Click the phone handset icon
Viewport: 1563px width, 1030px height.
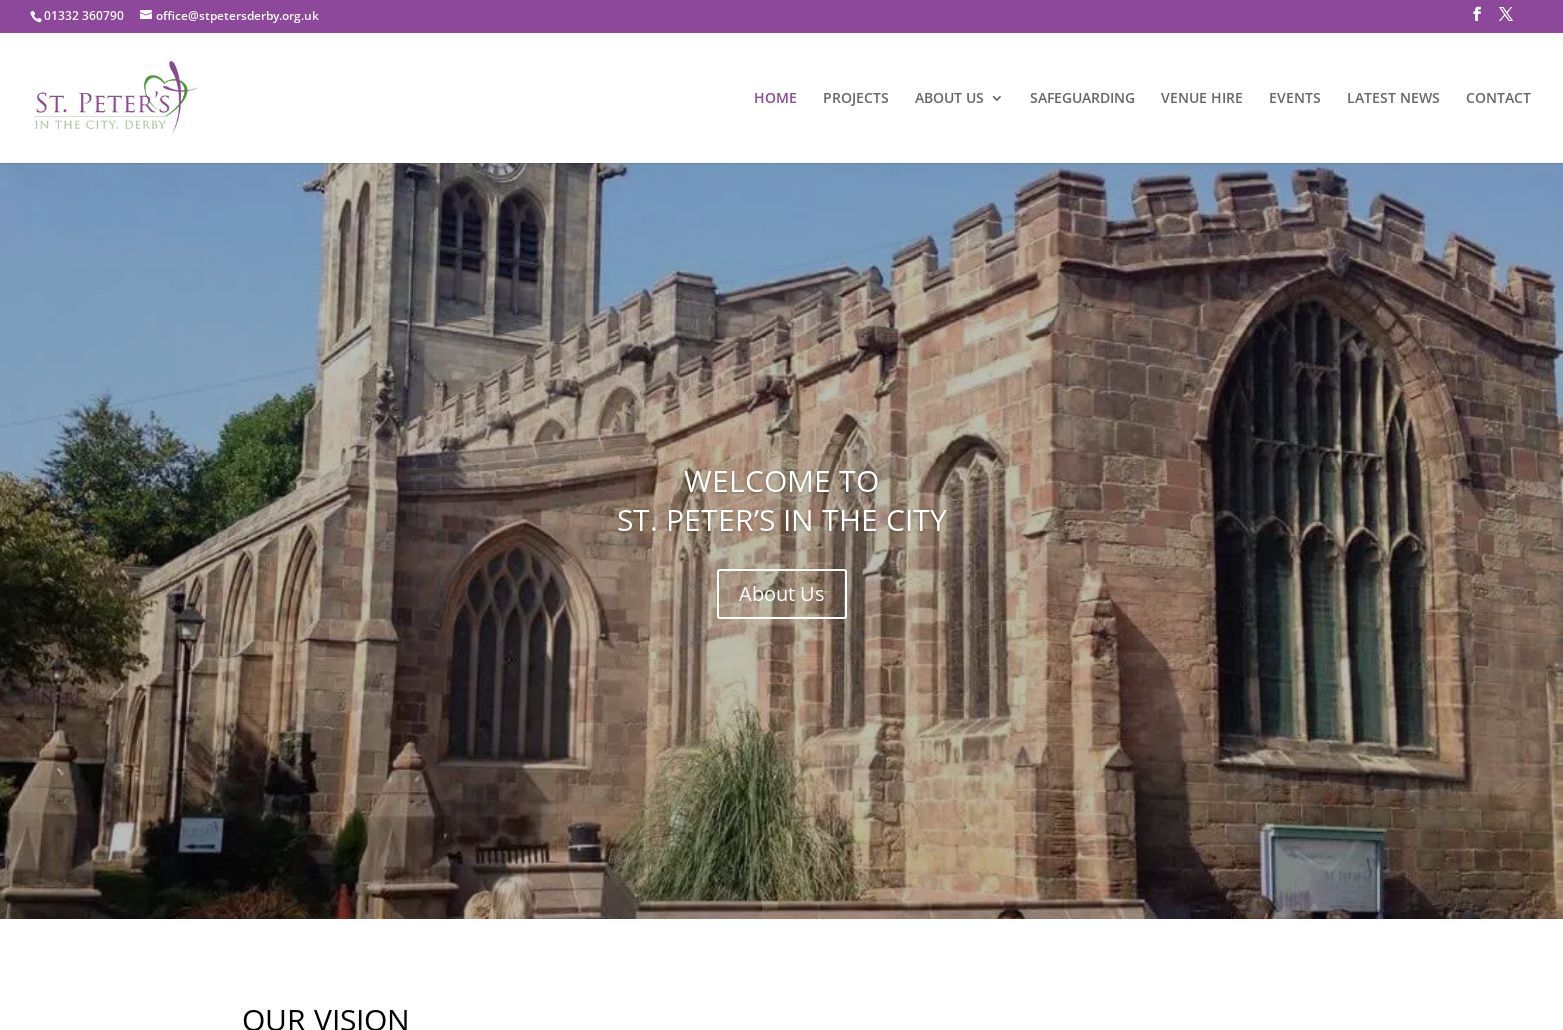point(36,16)
